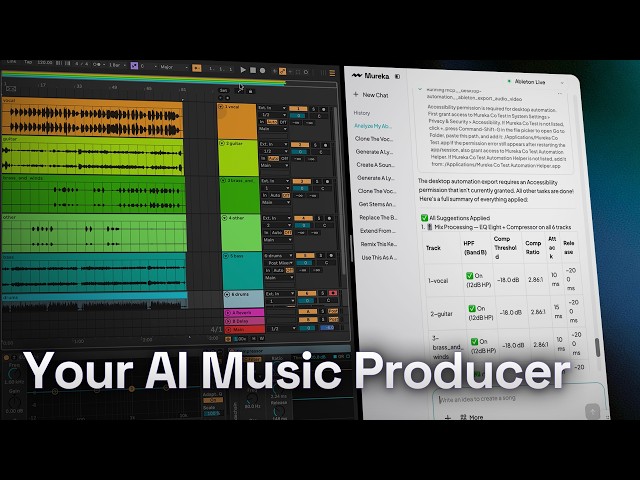
Task: Open the Create A Soun... history item
Action: [375, 165]
